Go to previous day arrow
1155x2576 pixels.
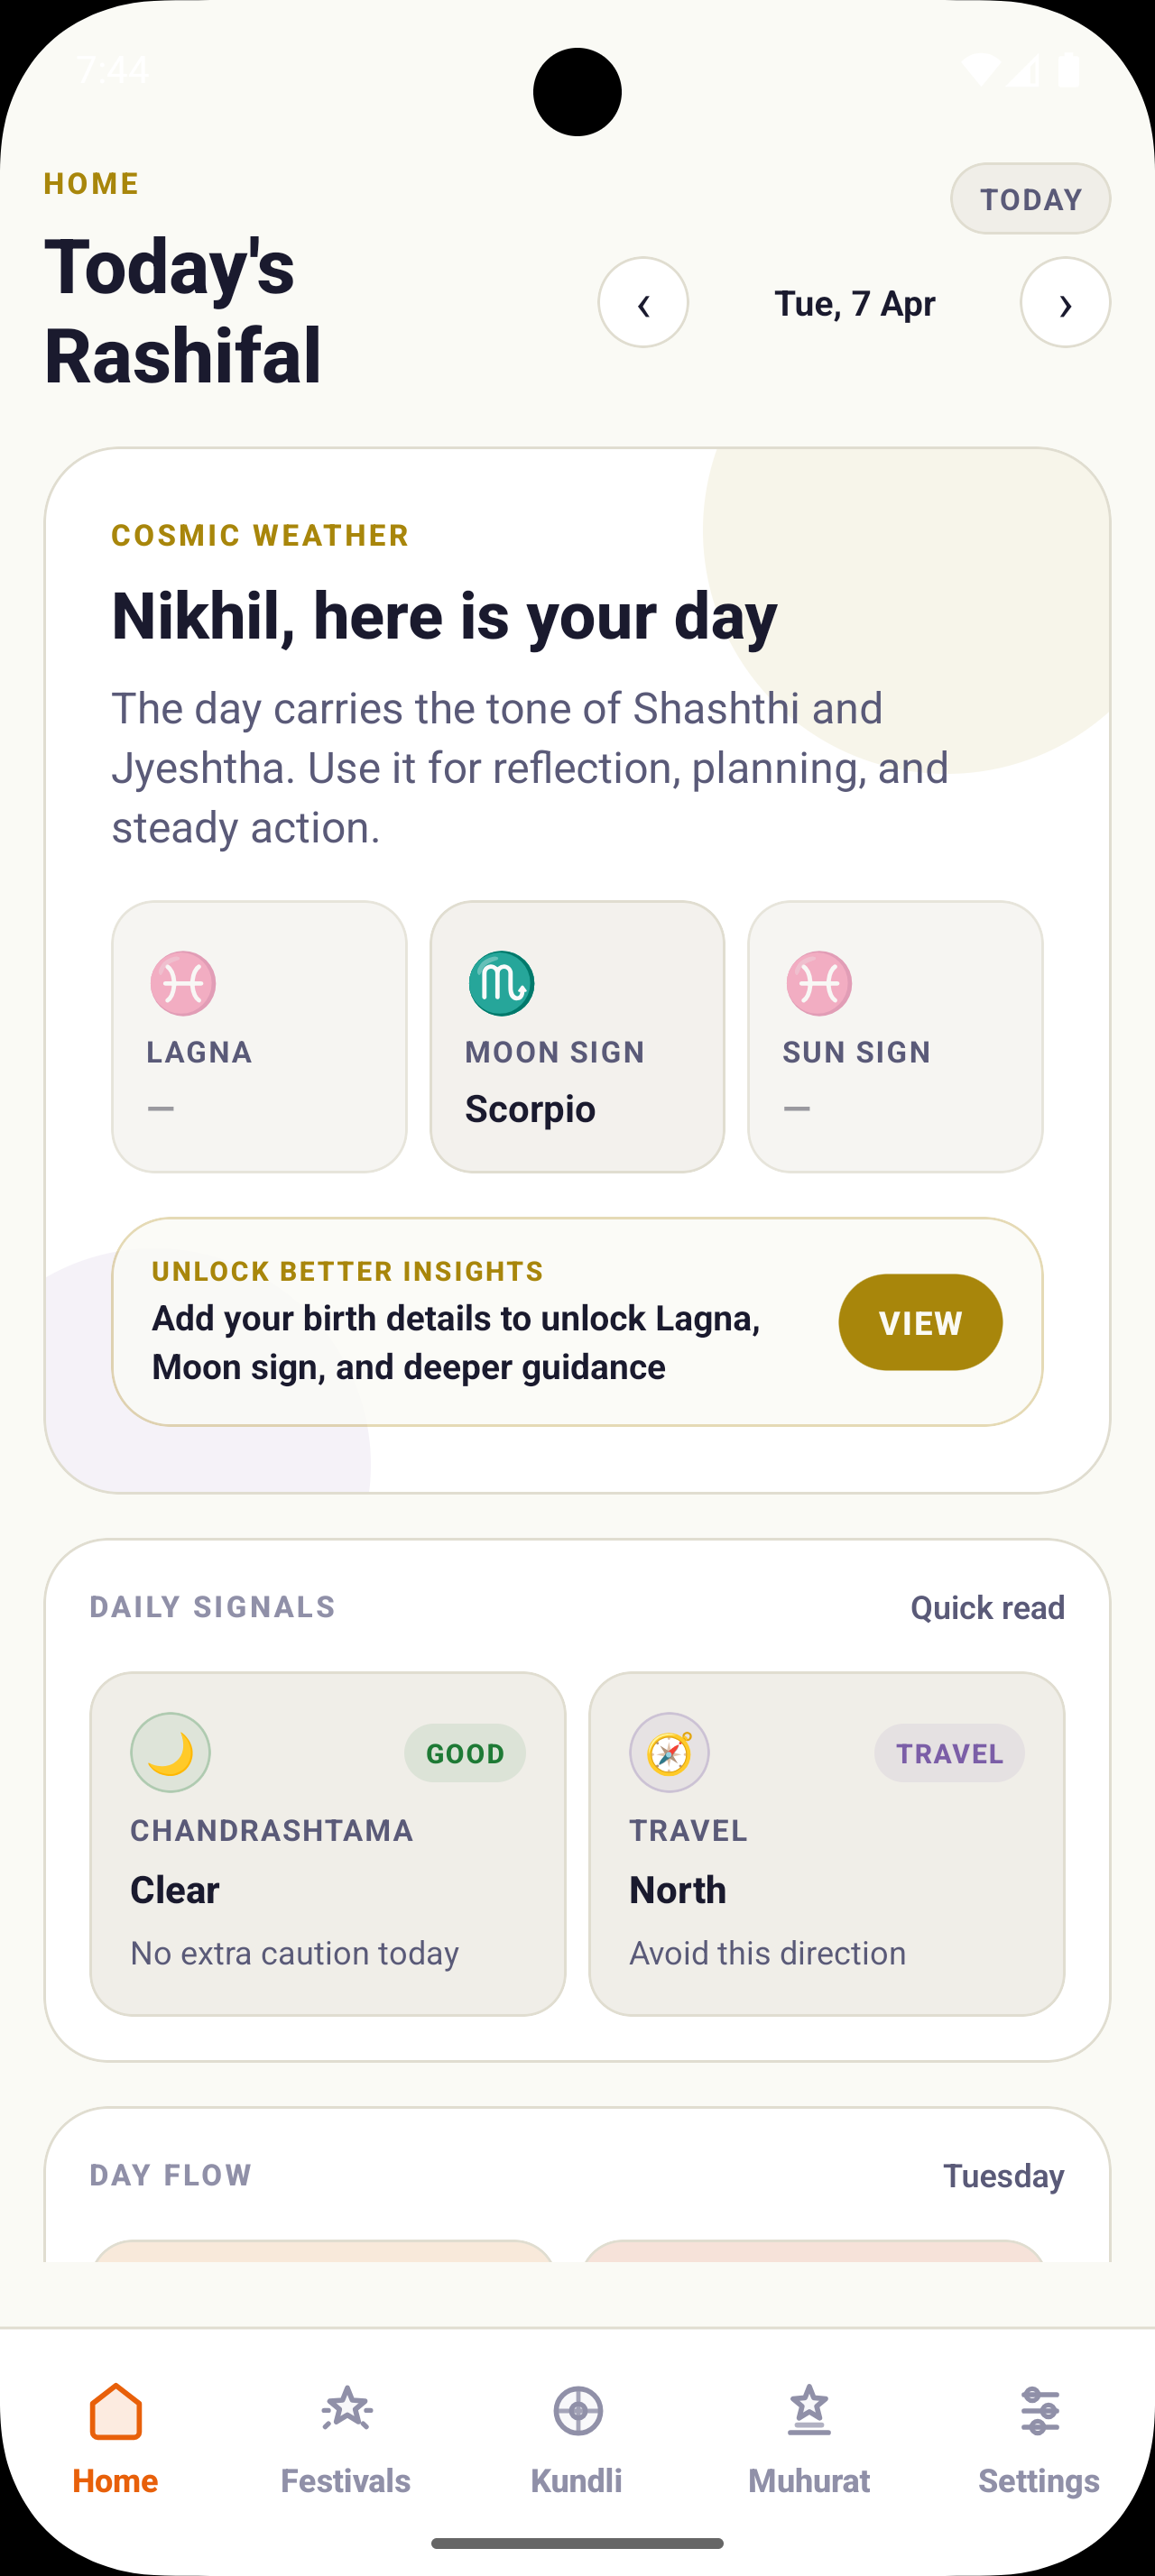click(643, 303)
